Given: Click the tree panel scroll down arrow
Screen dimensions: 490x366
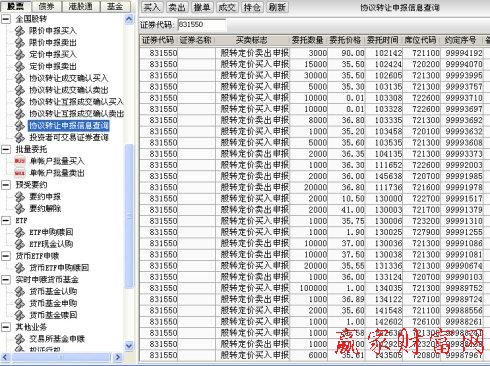Looking at the screenshot, I should pos(129,346).
